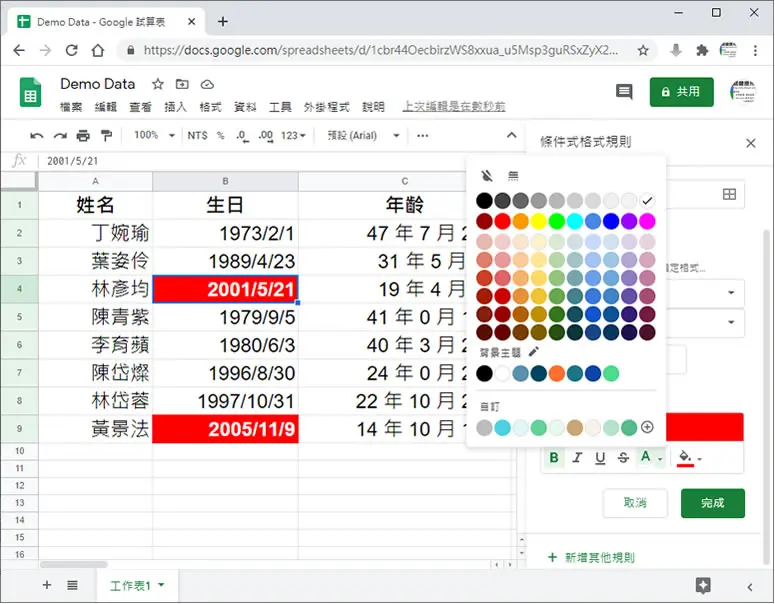
Task: Click the undo arrow in the toolbar
Action: click(37, 135)
